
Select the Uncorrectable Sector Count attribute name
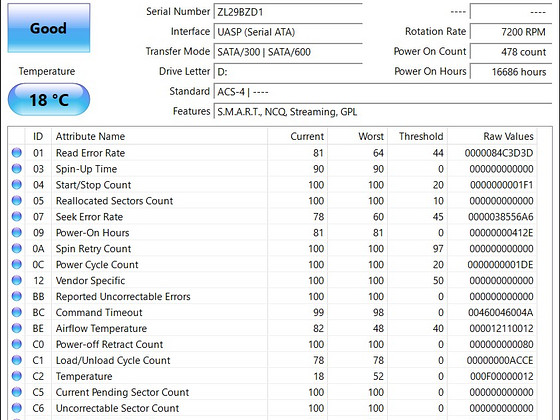(x=118, y=408)
